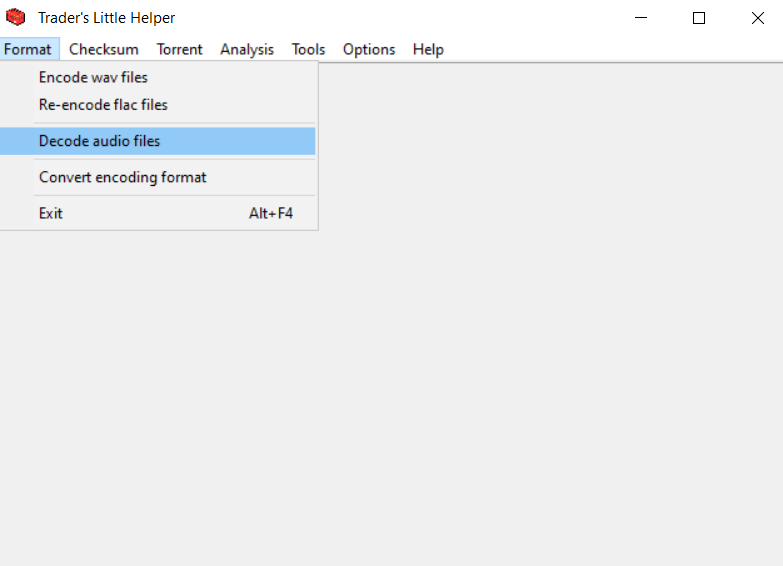This screenshot has width=783, height=566.
Task: Choose Exit from the Format menu
Action: (51, 213)
